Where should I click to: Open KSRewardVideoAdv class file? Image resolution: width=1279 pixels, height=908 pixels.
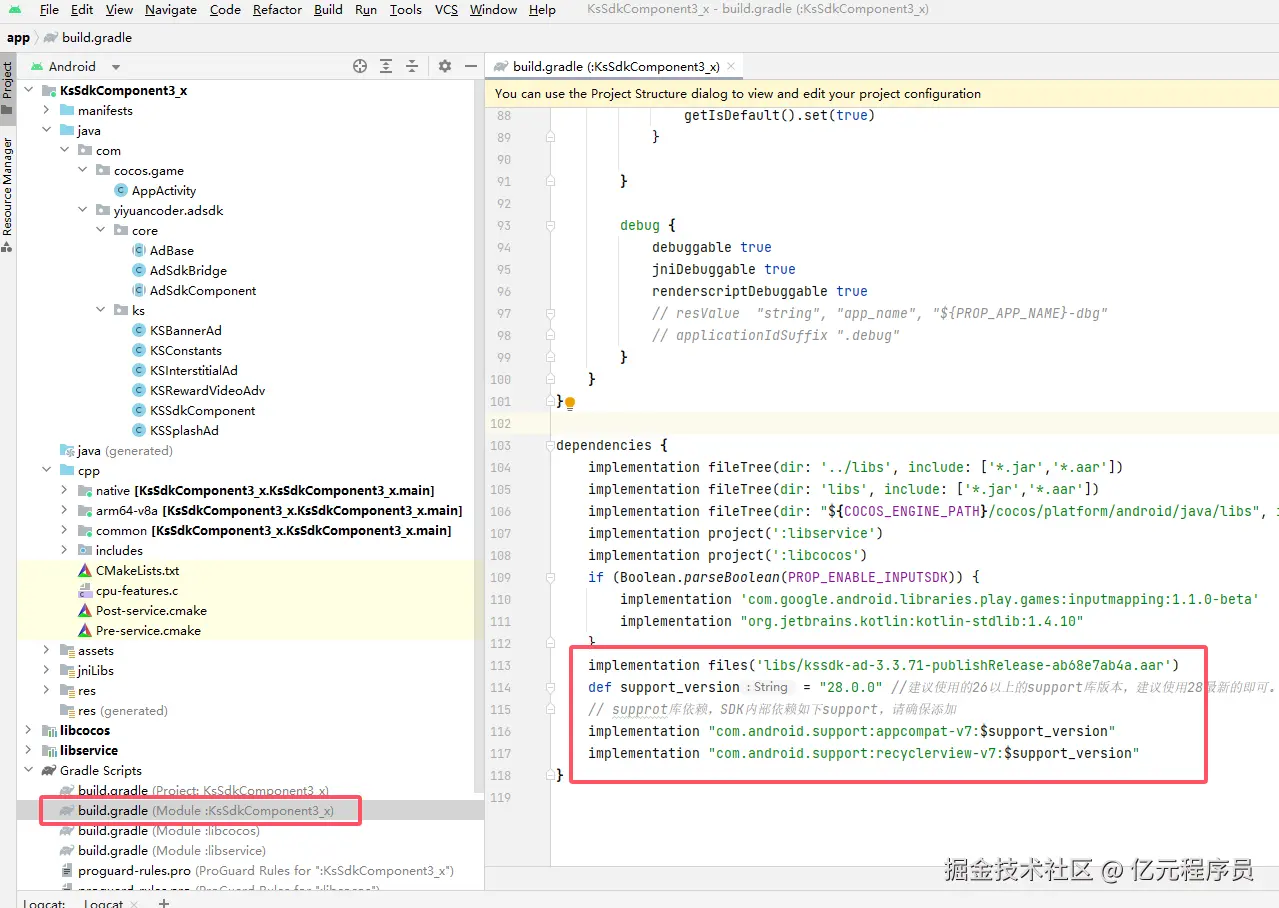tap(207, 390)
